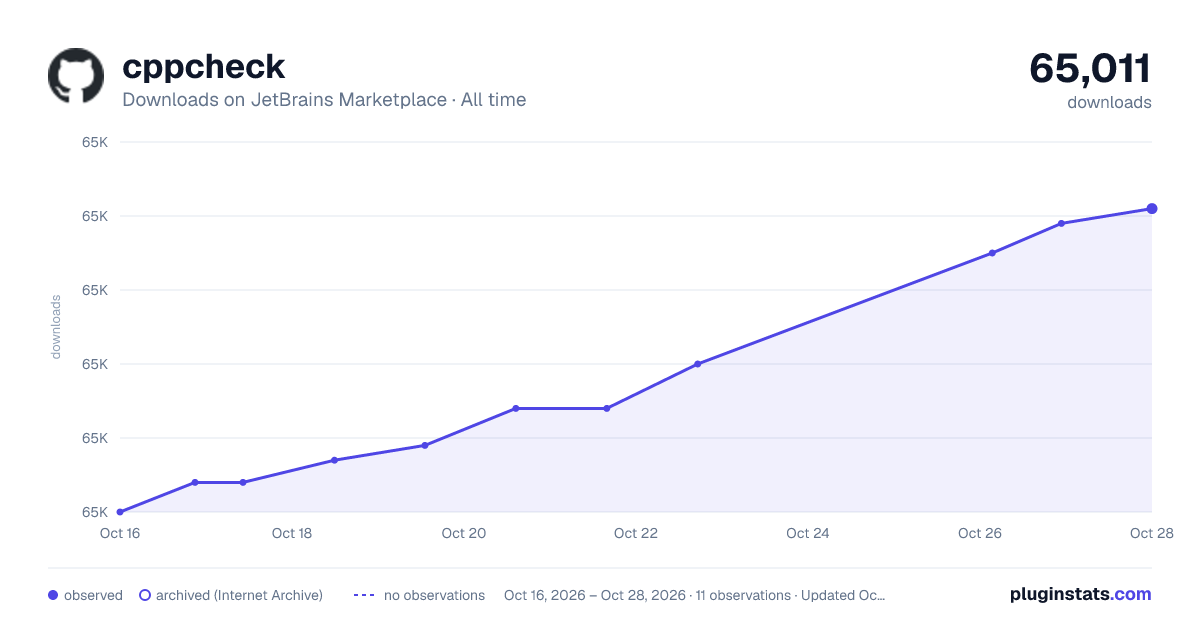Click the filled observed legend dot

click(x=53, y=595)
